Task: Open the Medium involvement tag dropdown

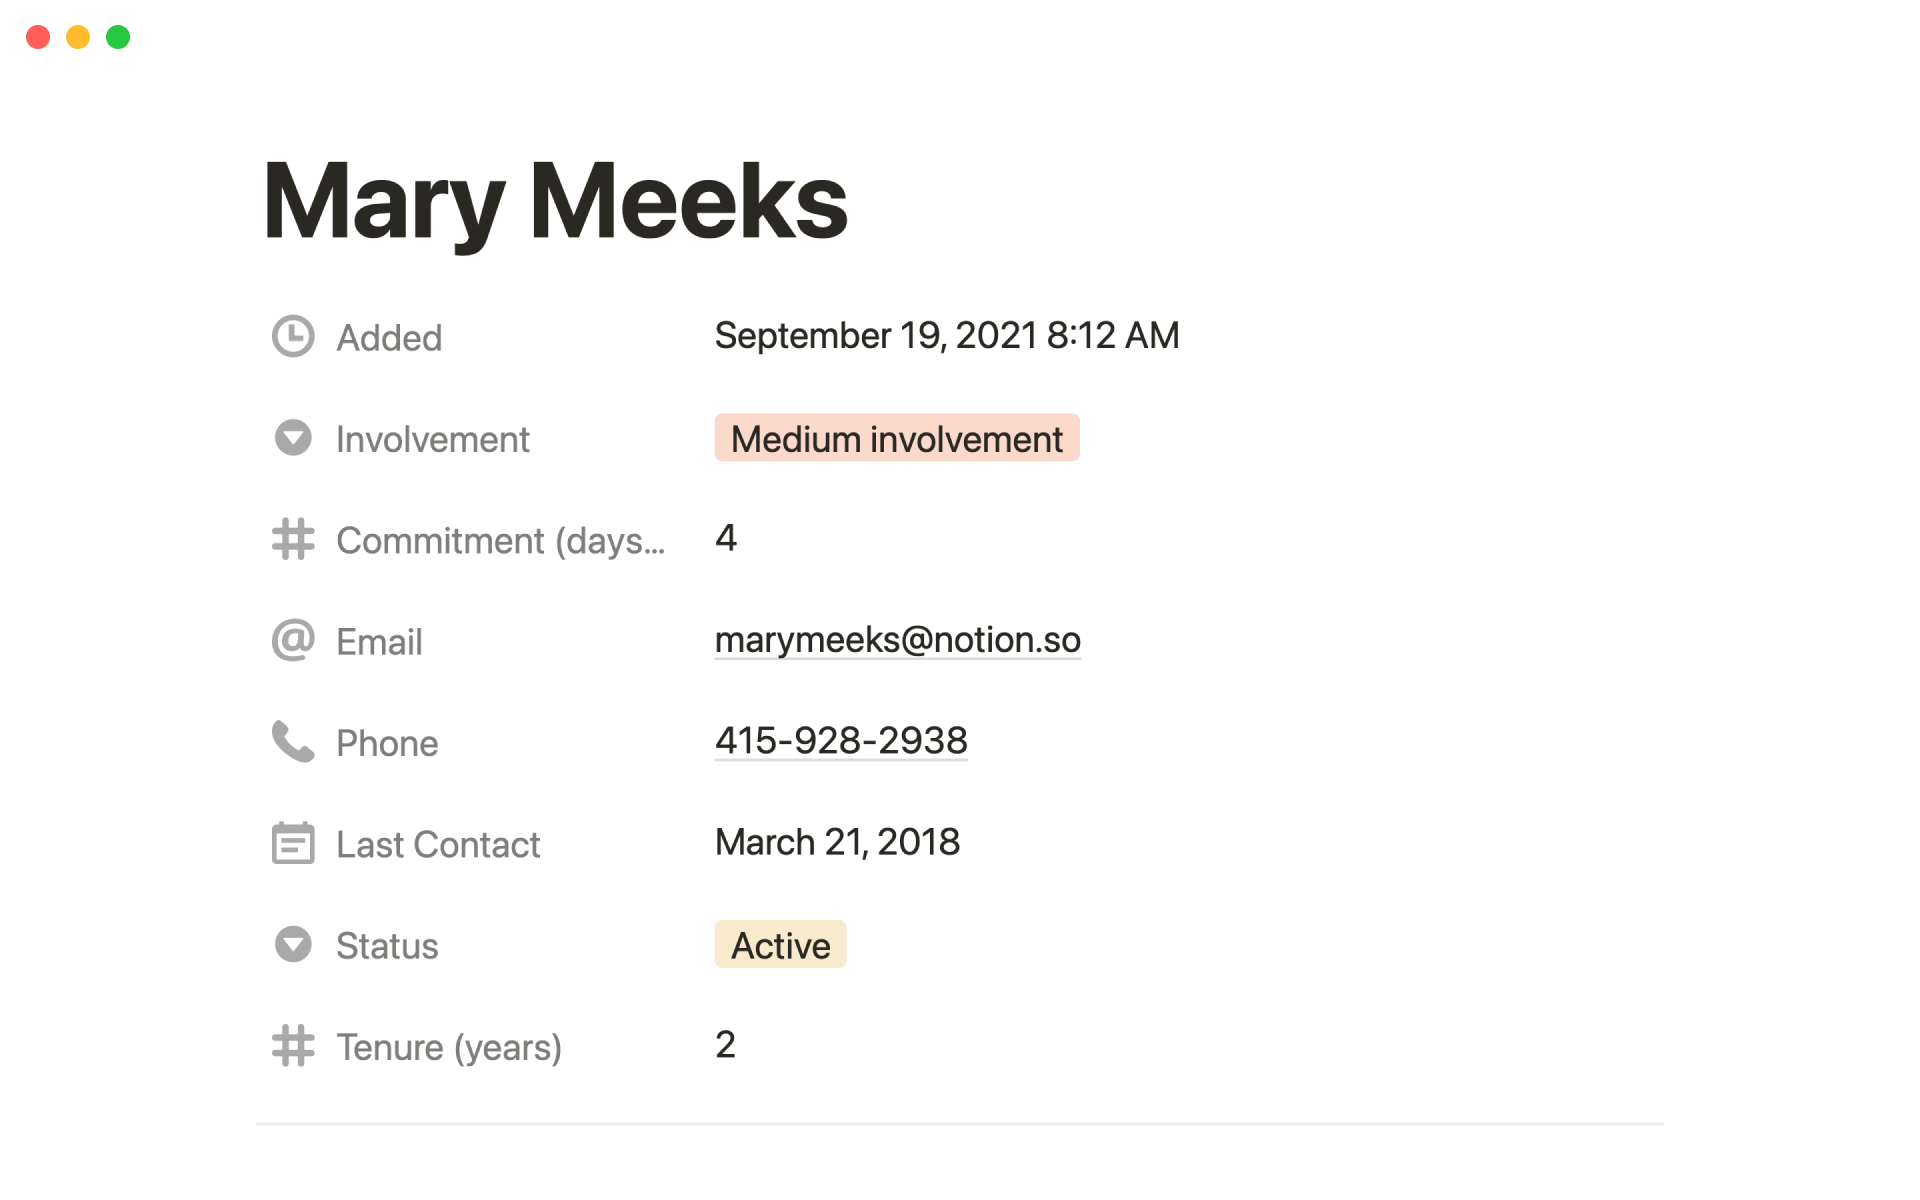Action: [x=896, y=438]
